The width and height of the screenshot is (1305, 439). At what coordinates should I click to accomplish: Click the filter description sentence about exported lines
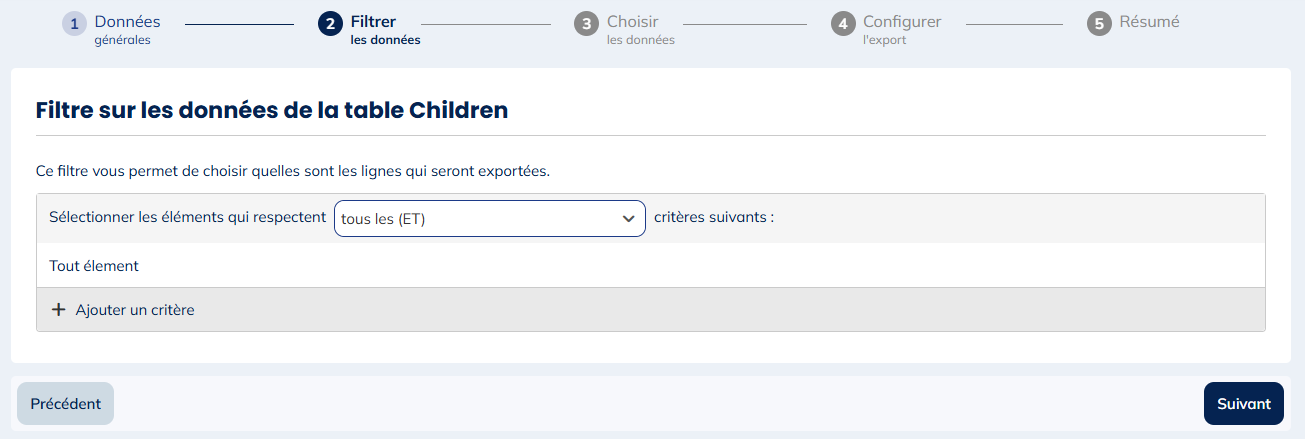tap(293, 171)
